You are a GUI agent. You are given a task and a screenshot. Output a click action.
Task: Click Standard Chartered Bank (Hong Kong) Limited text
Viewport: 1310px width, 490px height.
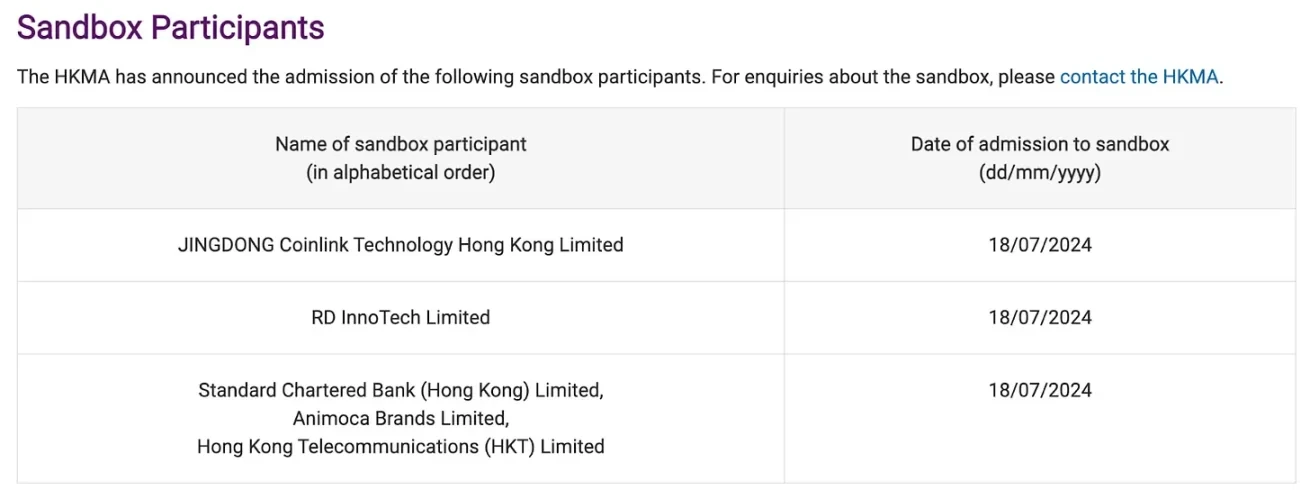400,390
